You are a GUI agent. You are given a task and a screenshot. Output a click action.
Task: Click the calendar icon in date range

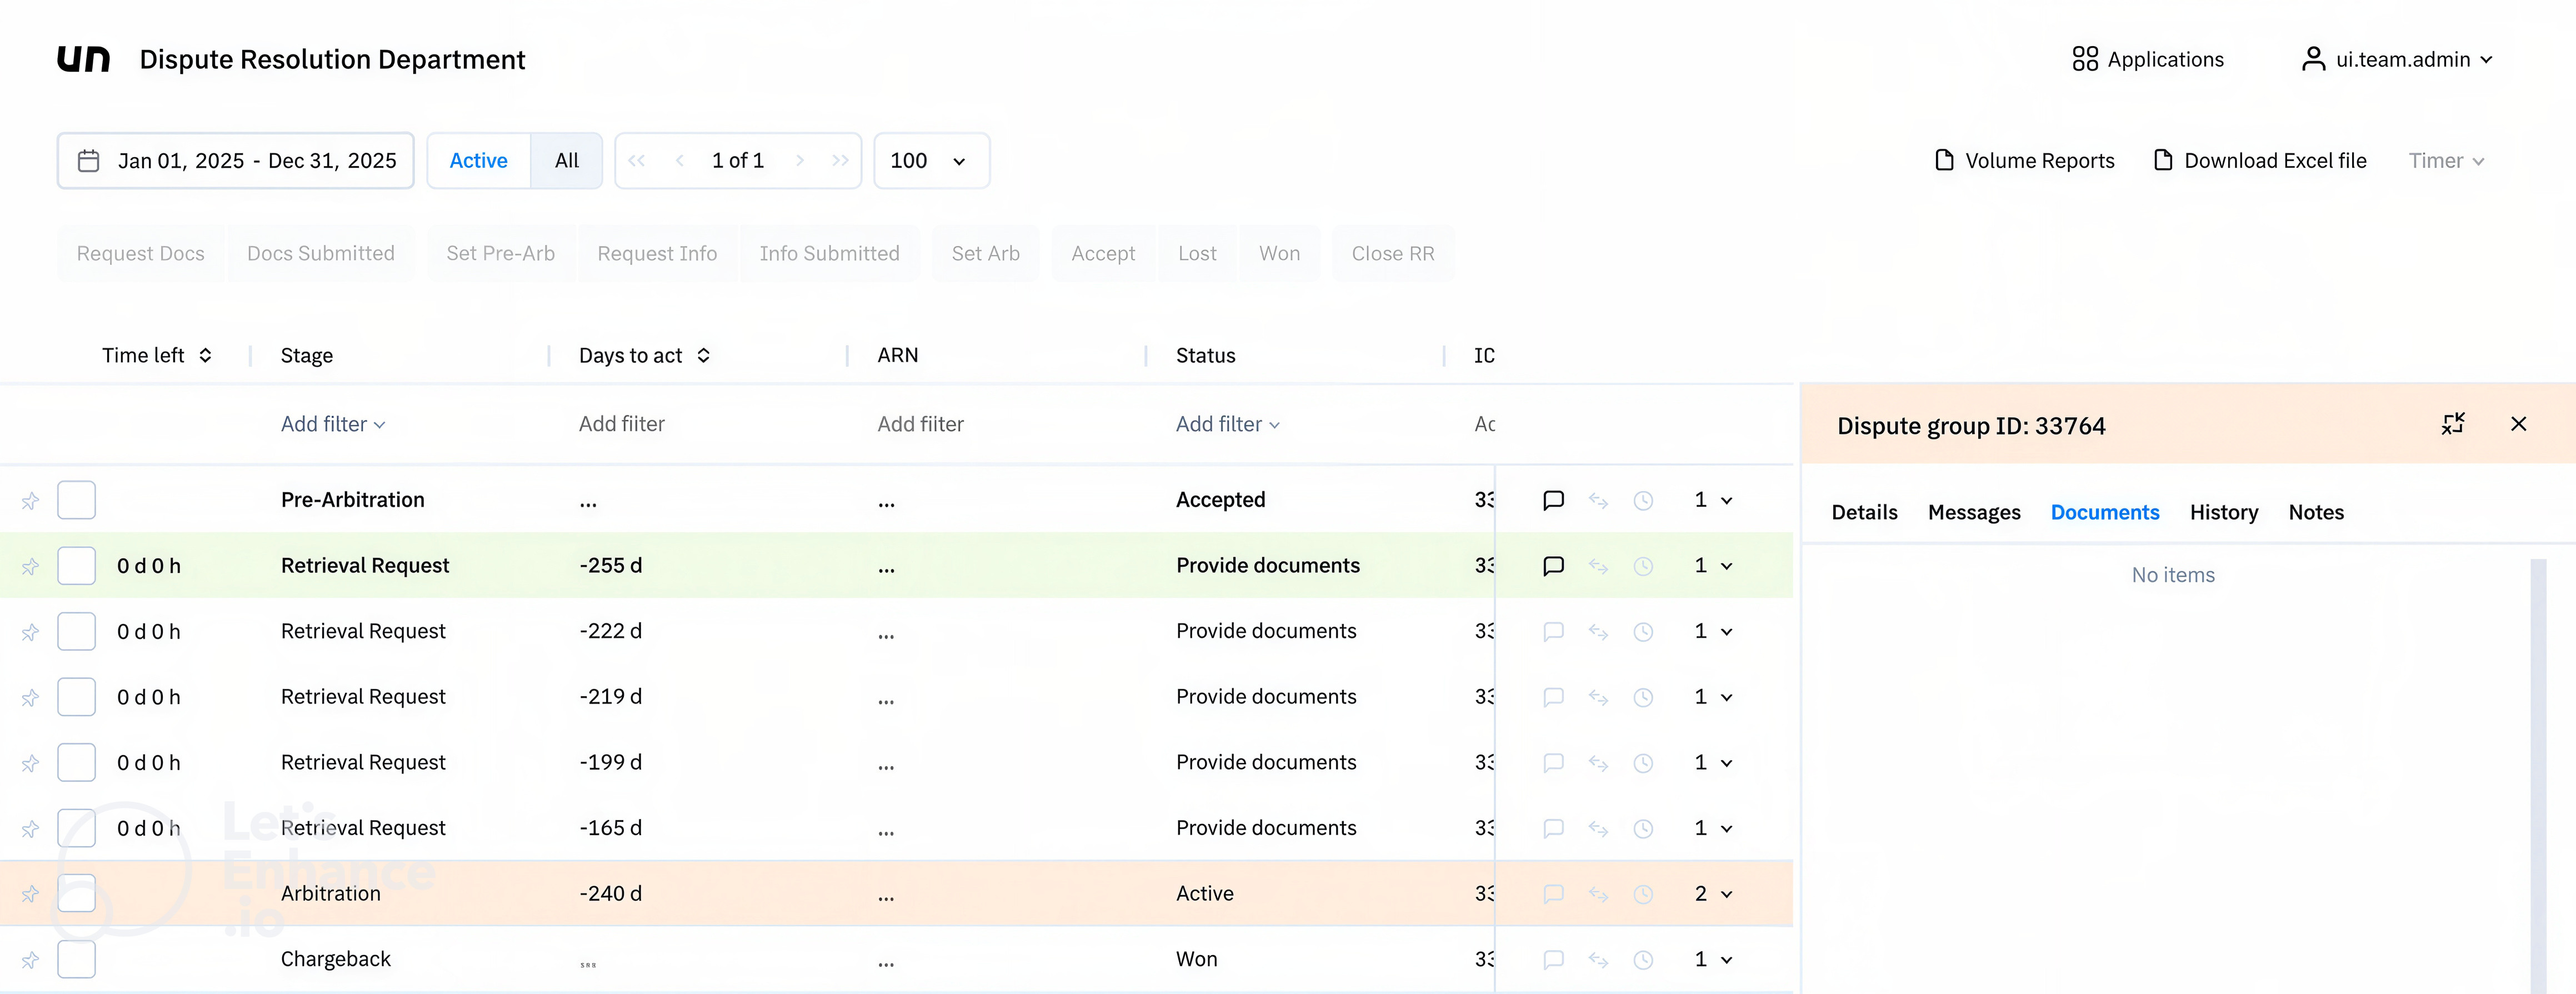point(89,161)
